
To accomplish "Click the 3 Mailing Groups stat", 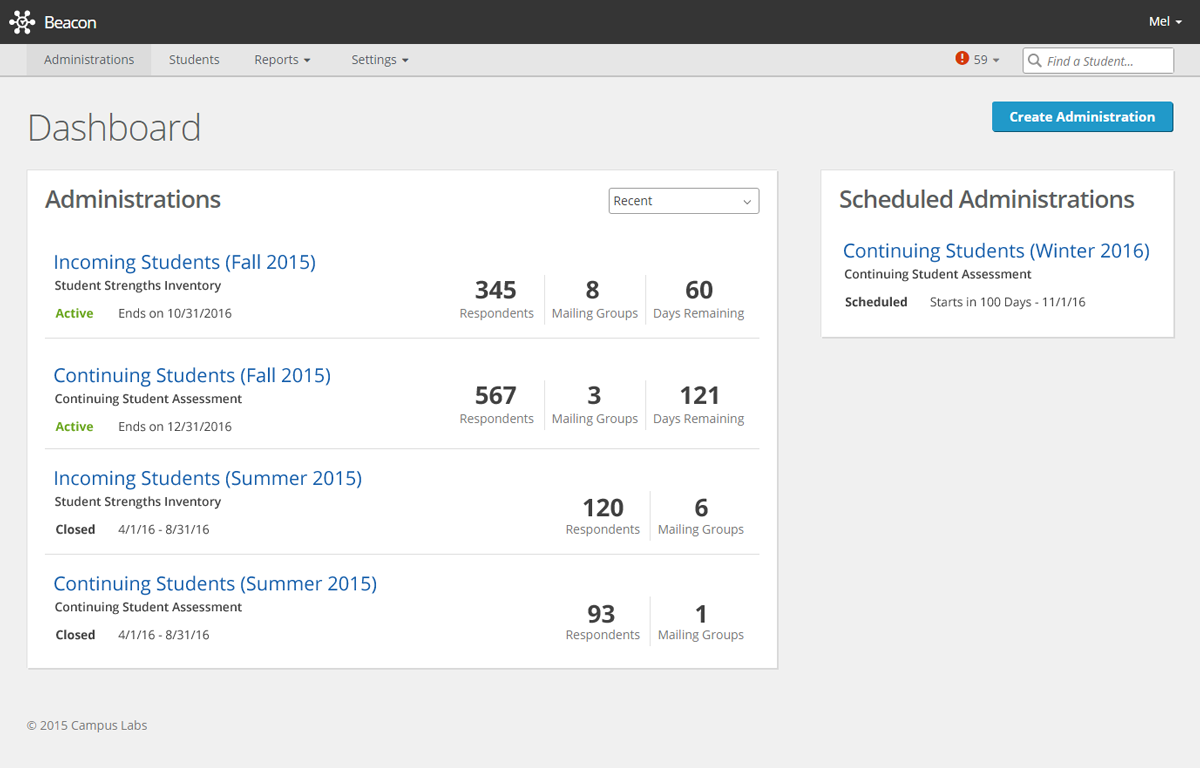I will click(594, 404).
